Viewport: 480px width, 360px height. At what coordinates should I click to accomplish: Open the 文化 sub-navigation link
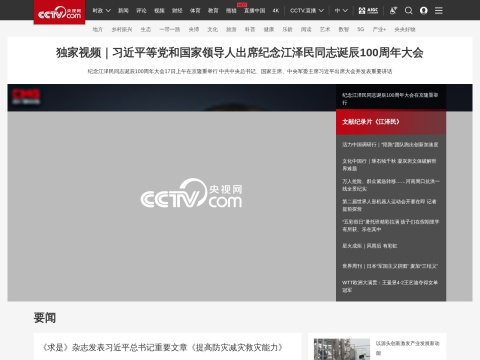point(212,29)
